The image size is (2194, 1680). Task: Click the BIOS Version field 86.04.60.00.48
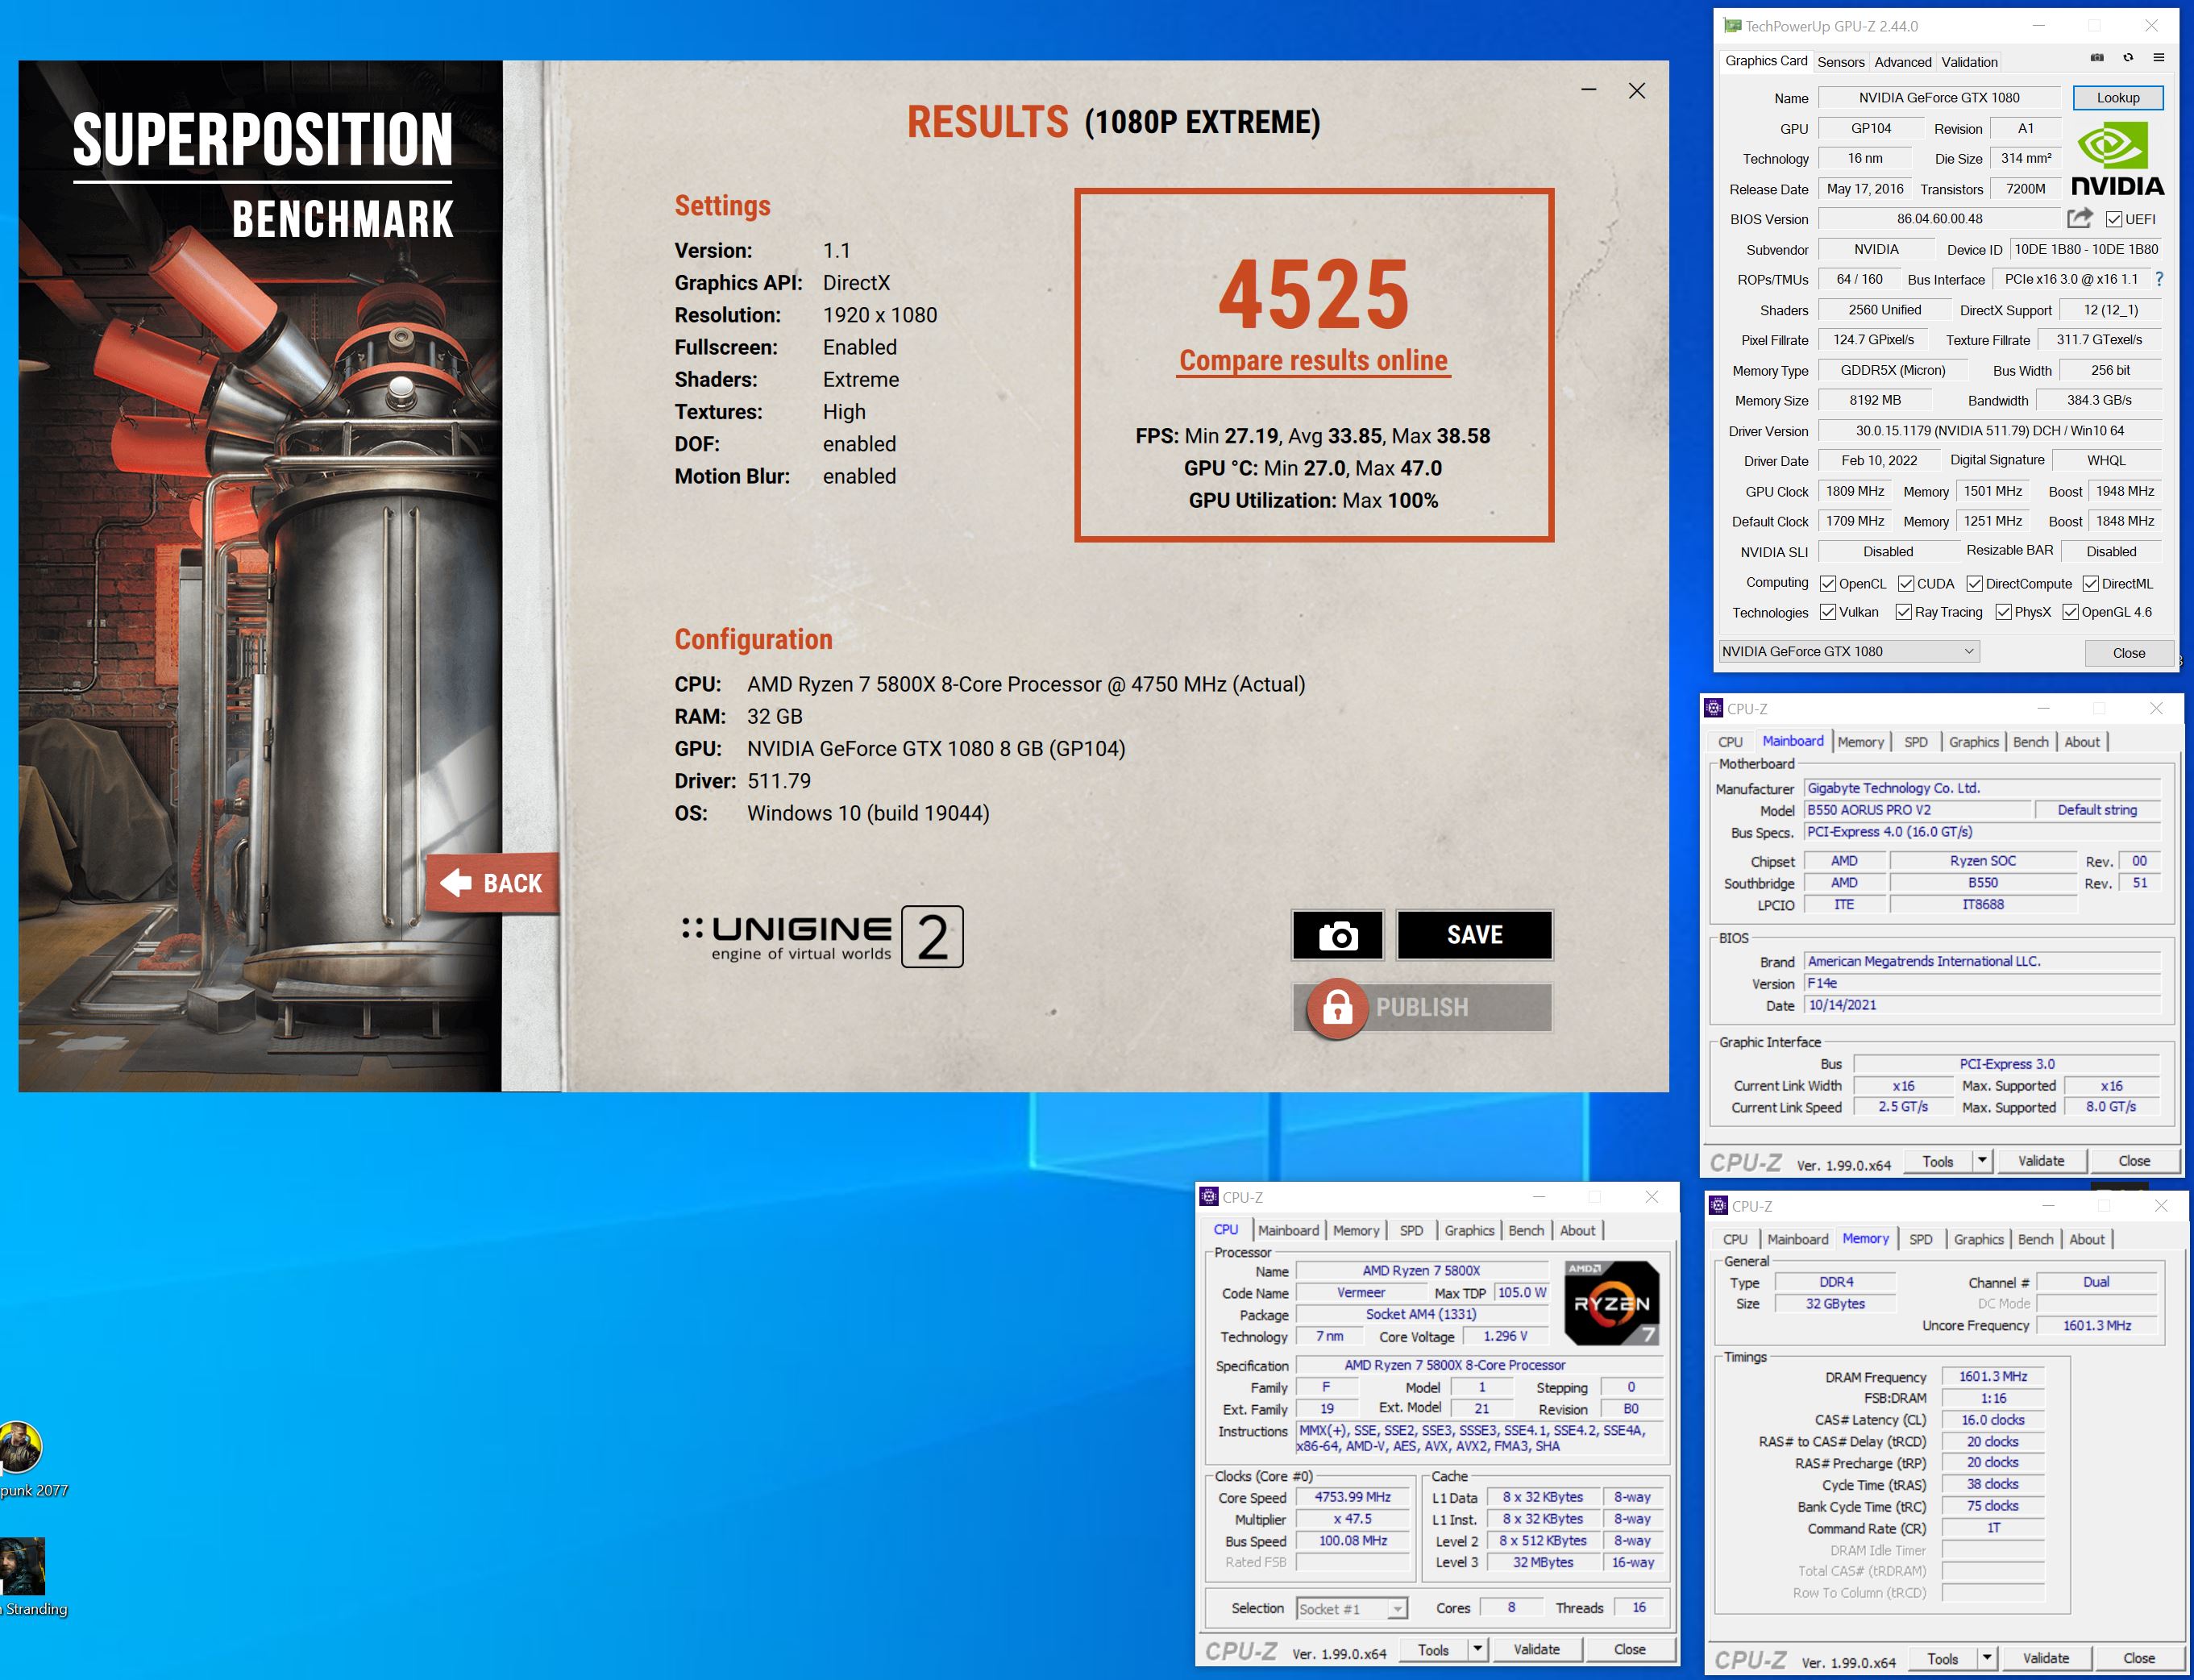pos(1939,219)
